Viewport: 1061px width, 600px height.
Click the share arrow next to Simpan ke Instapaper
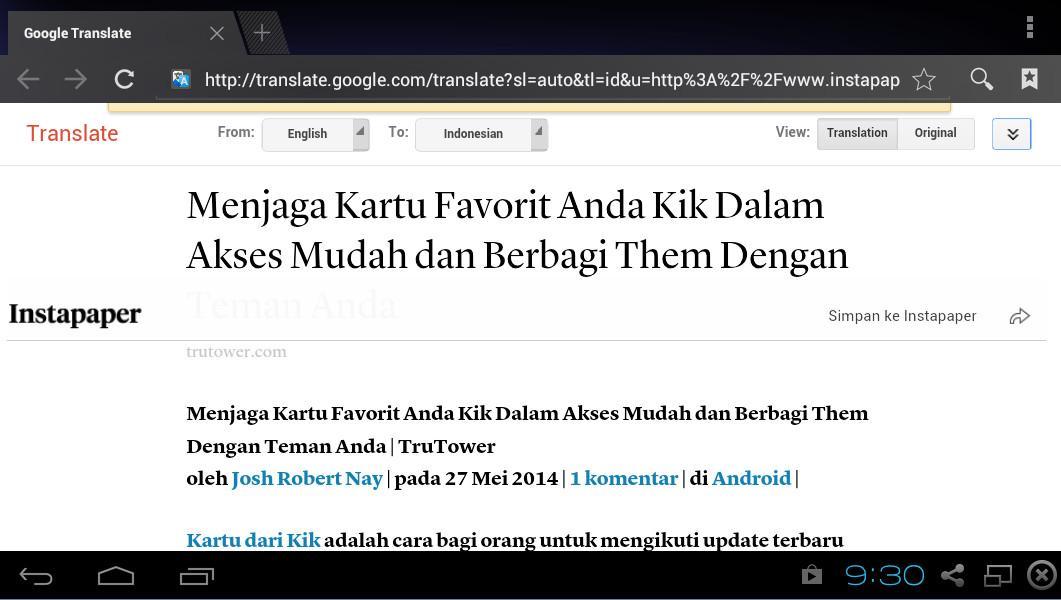click(x=1020, y=316)
